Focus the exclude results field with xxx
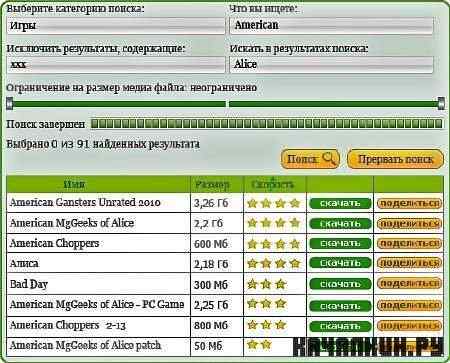Image resolution: width=450 pixels, height=363 pixels. (x=116, y=64)
